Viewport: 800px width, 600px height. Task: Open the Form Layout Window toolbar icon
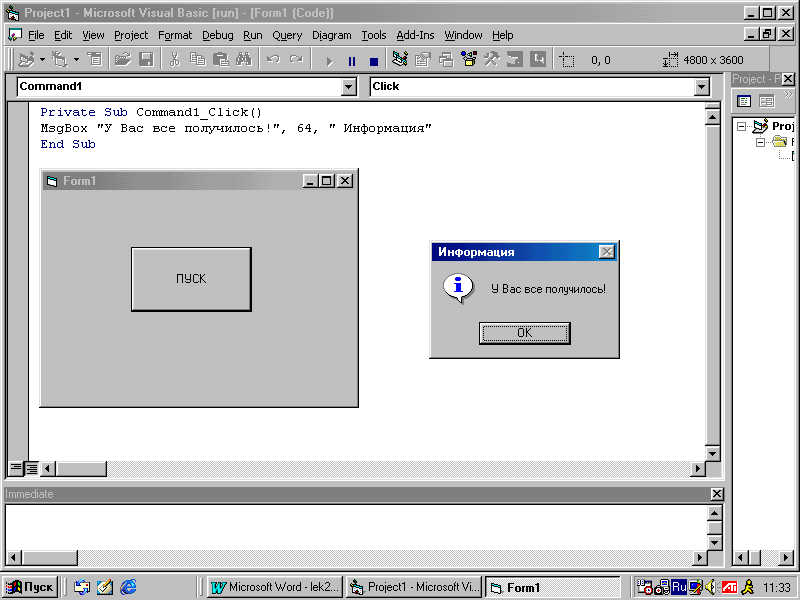(x=446, y=60)
